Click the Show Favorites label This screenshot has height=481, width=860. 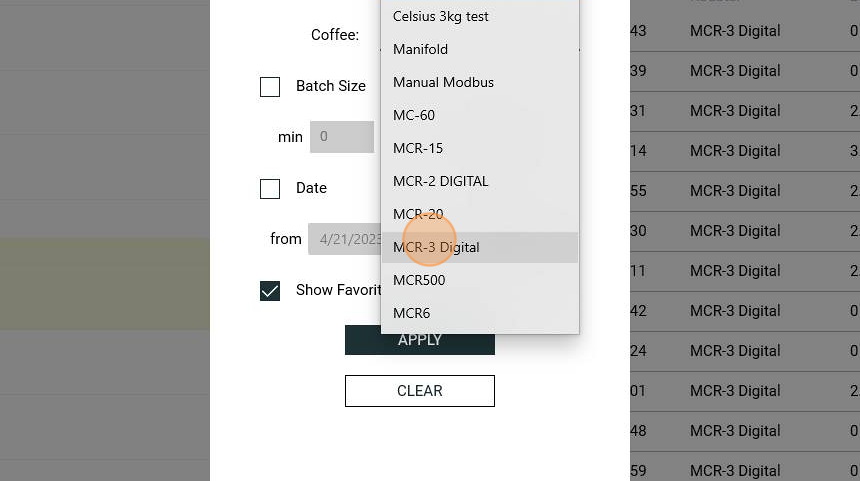[338, 290]
